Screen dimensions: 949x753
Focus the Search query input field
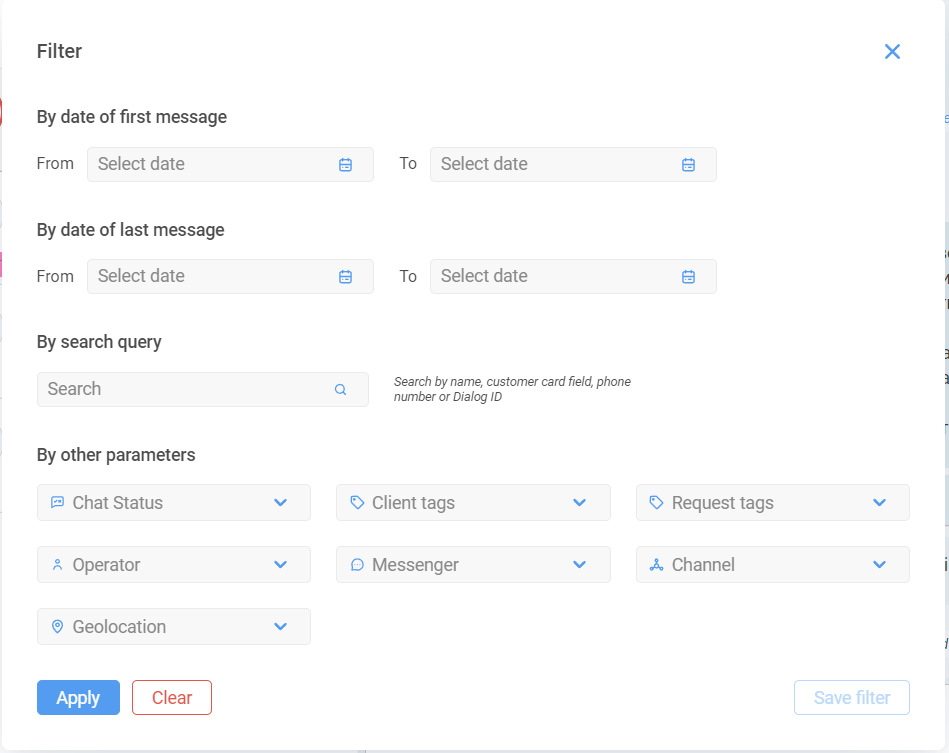point(203,389)
